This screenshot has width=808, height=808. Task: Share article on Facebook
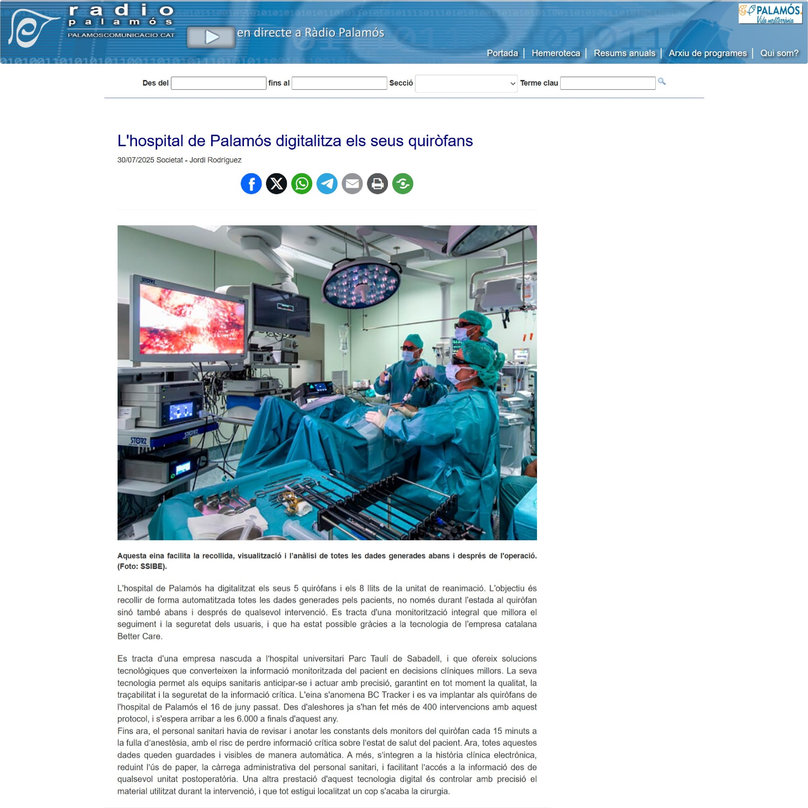tap(251, 183)
